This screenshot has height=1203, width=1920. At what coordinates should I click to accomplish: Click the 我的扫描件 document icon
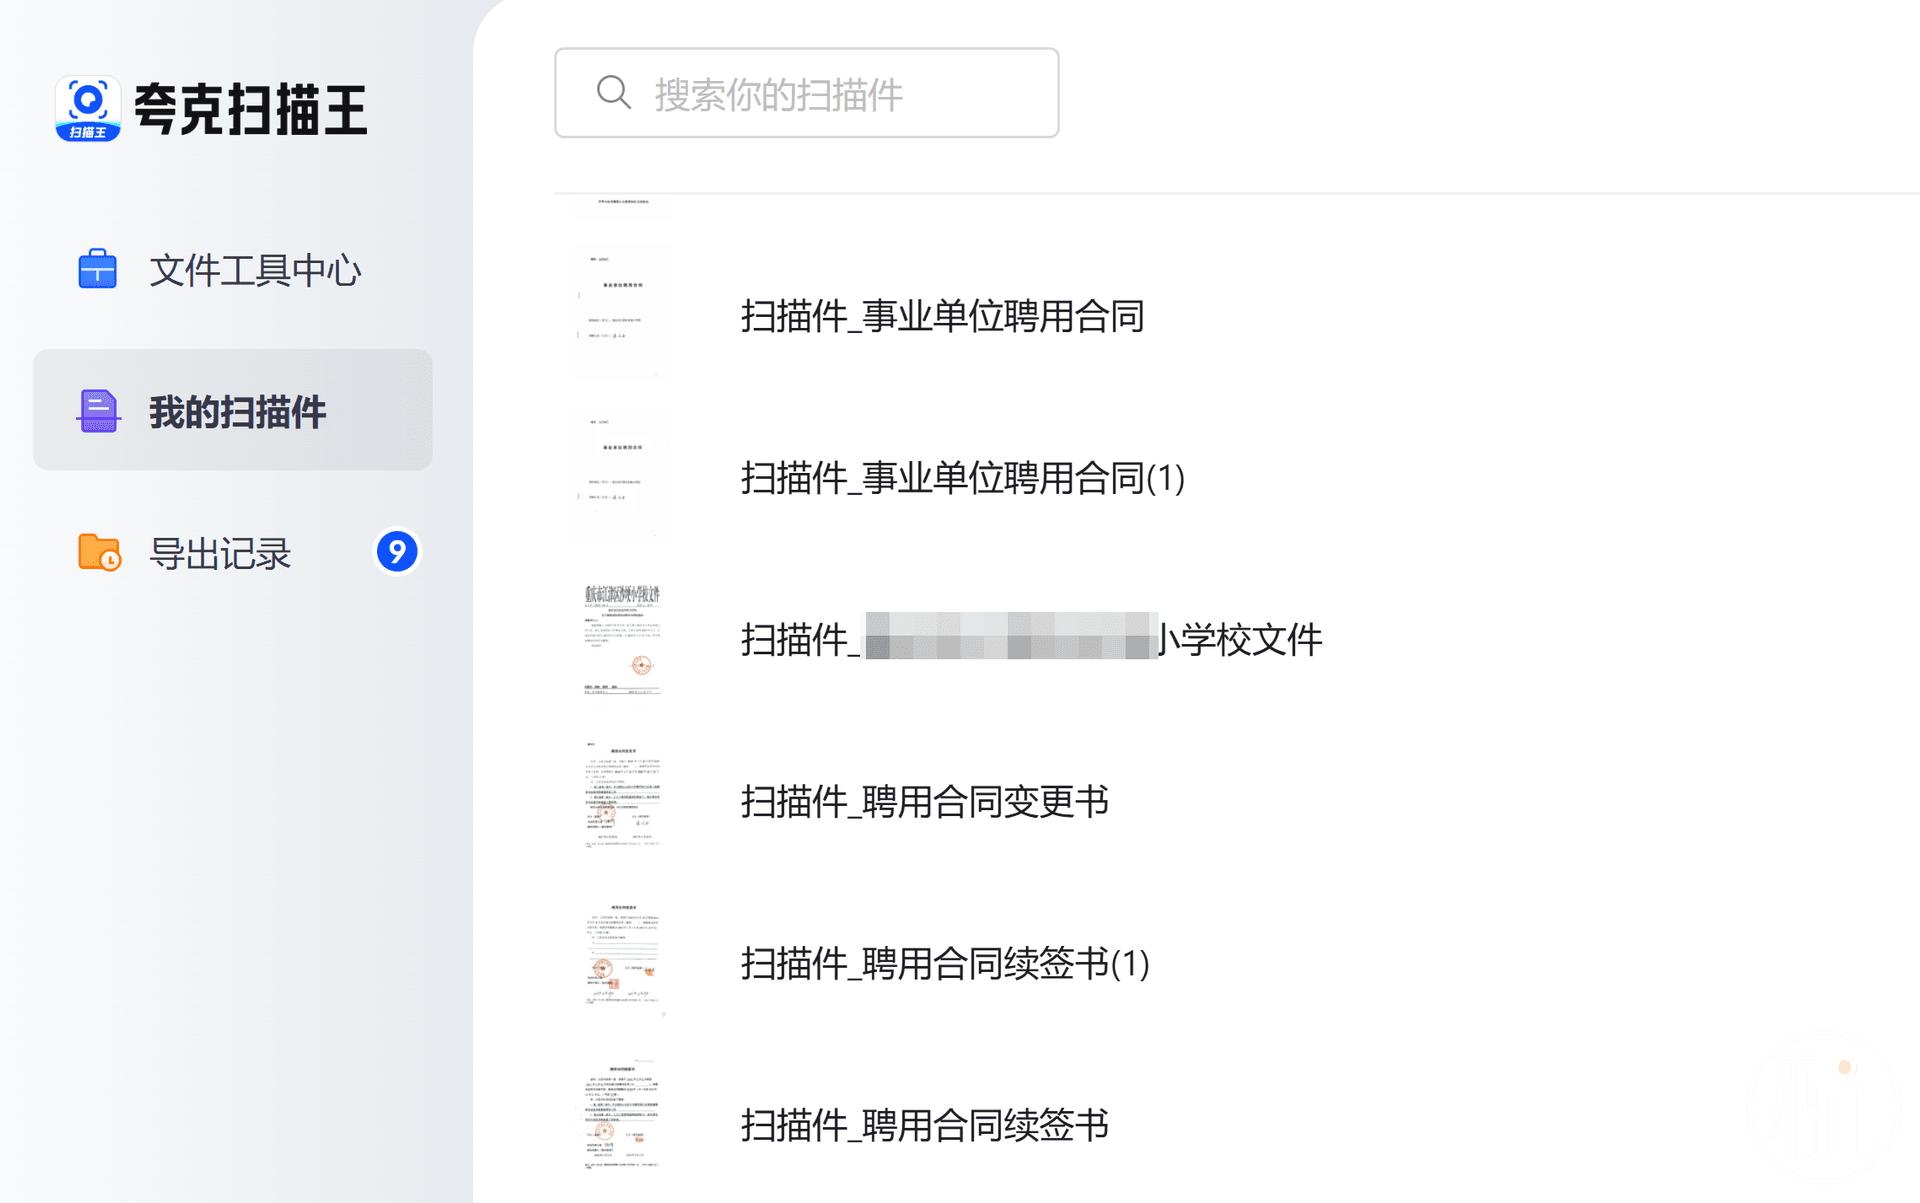pyautogui.click(x=98, y=411)
